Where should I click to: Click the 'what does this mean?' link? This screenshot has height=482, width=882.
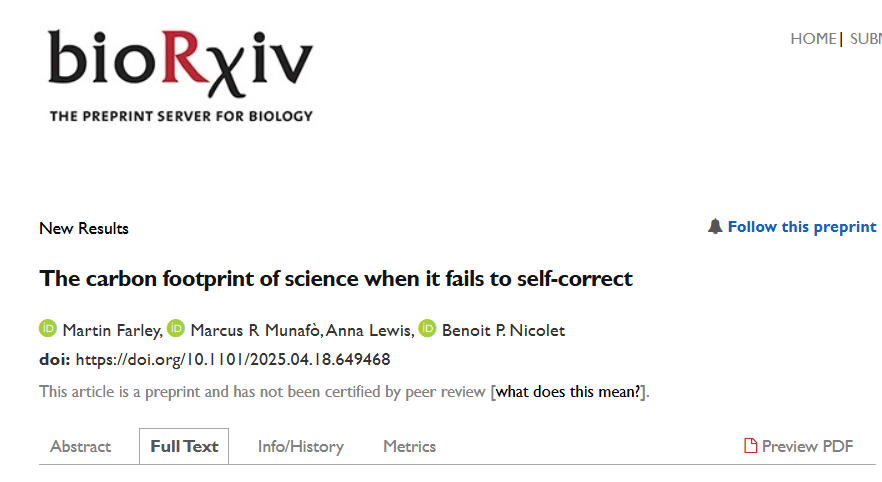coord(568,391)
